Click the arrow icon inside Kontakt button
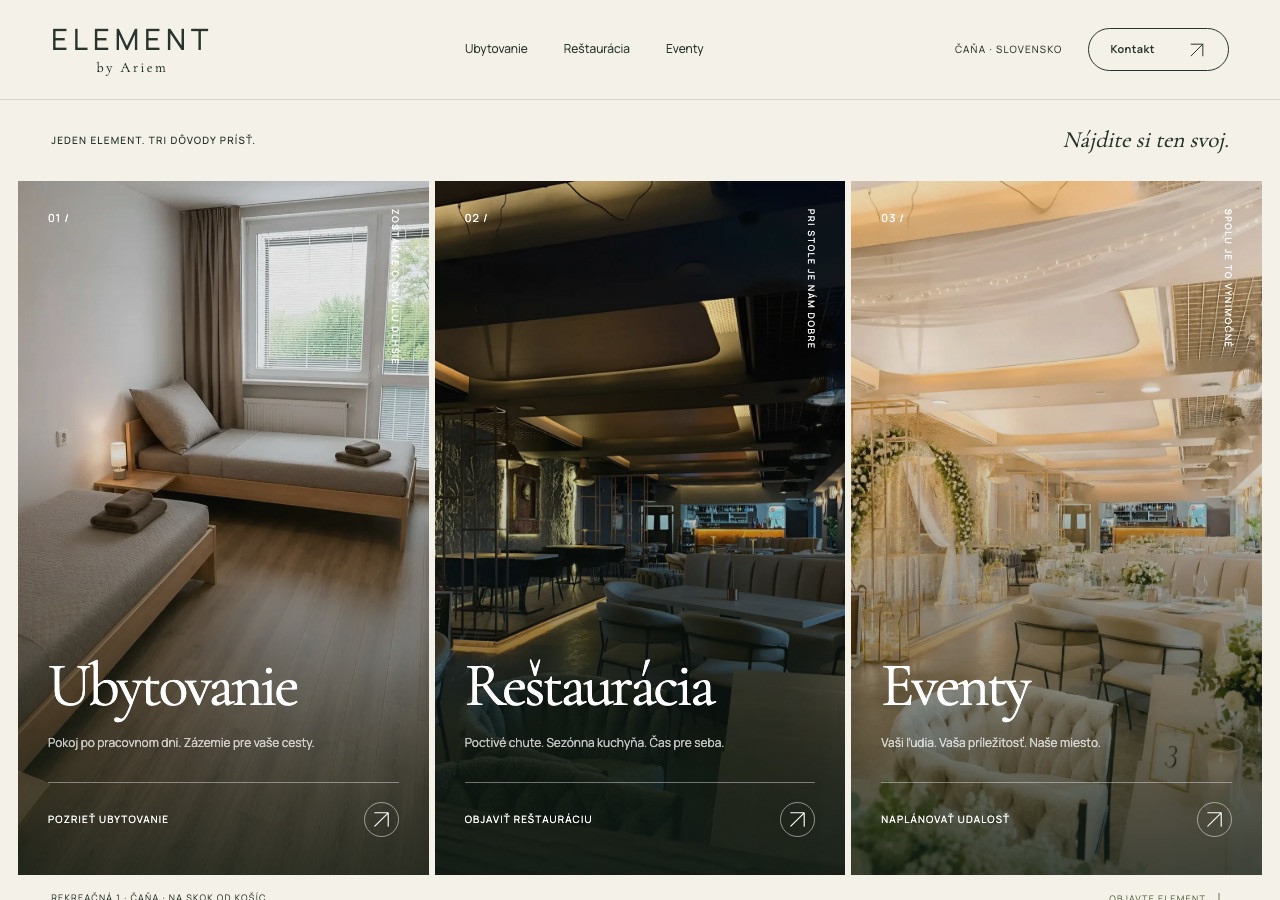This screenshot has width=1280, height=900. tap(1196, 50)
